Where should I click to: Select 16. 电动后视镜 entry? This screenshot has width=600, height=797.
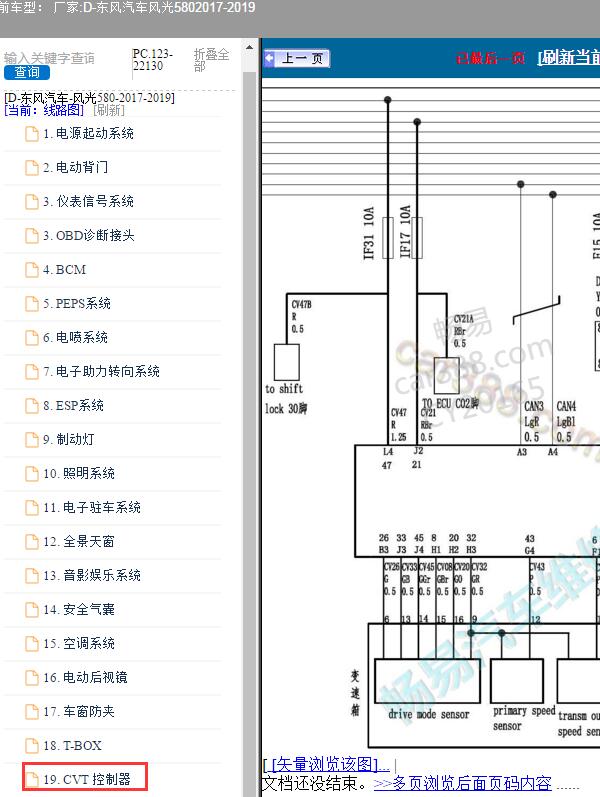(x=85, y=678)
